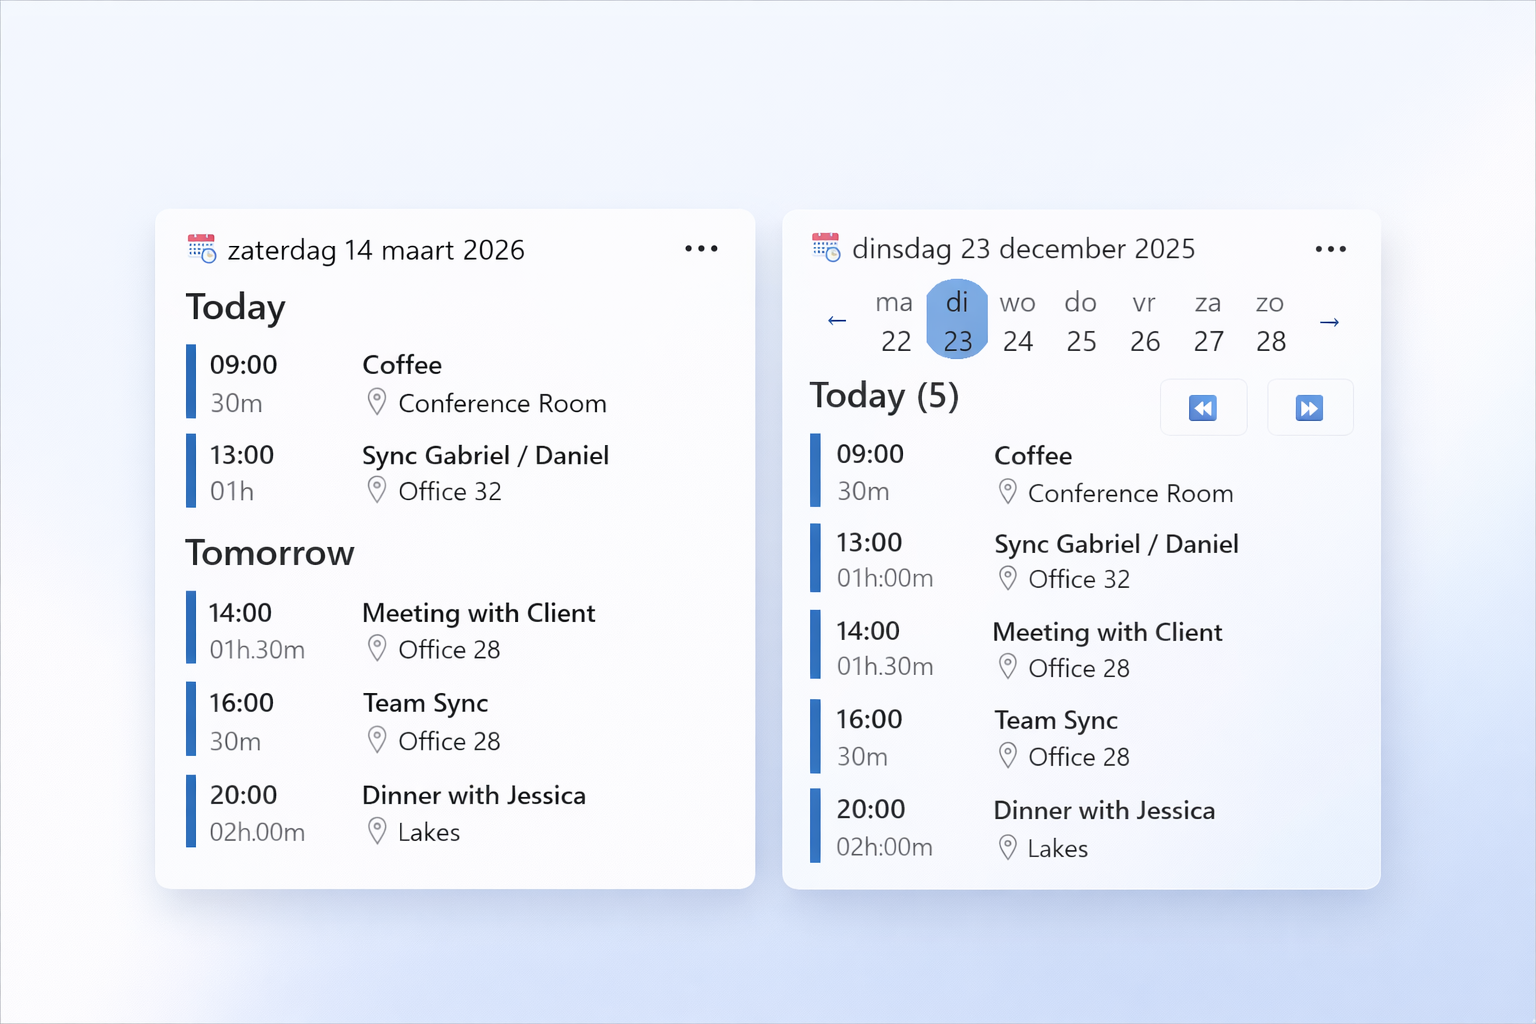Image resolution: width=1536 pixels, height=1024 pixels.
Task: Click the calendar icon beside zaterdag 14 maart 2026
Action: click(201, 250)
